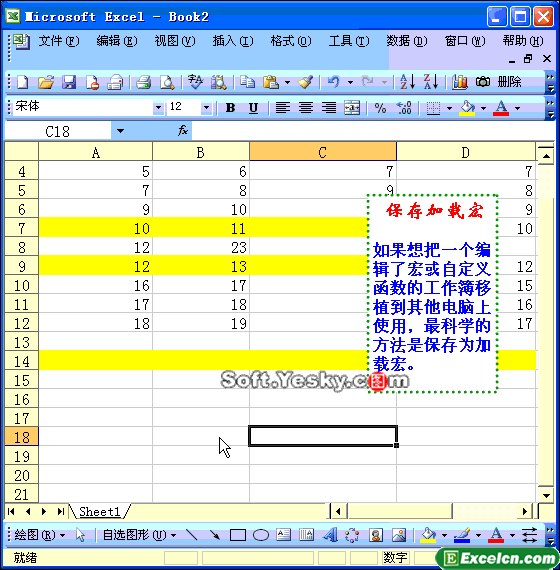Toggle bold formatting
560x570 pixels.
230,108
